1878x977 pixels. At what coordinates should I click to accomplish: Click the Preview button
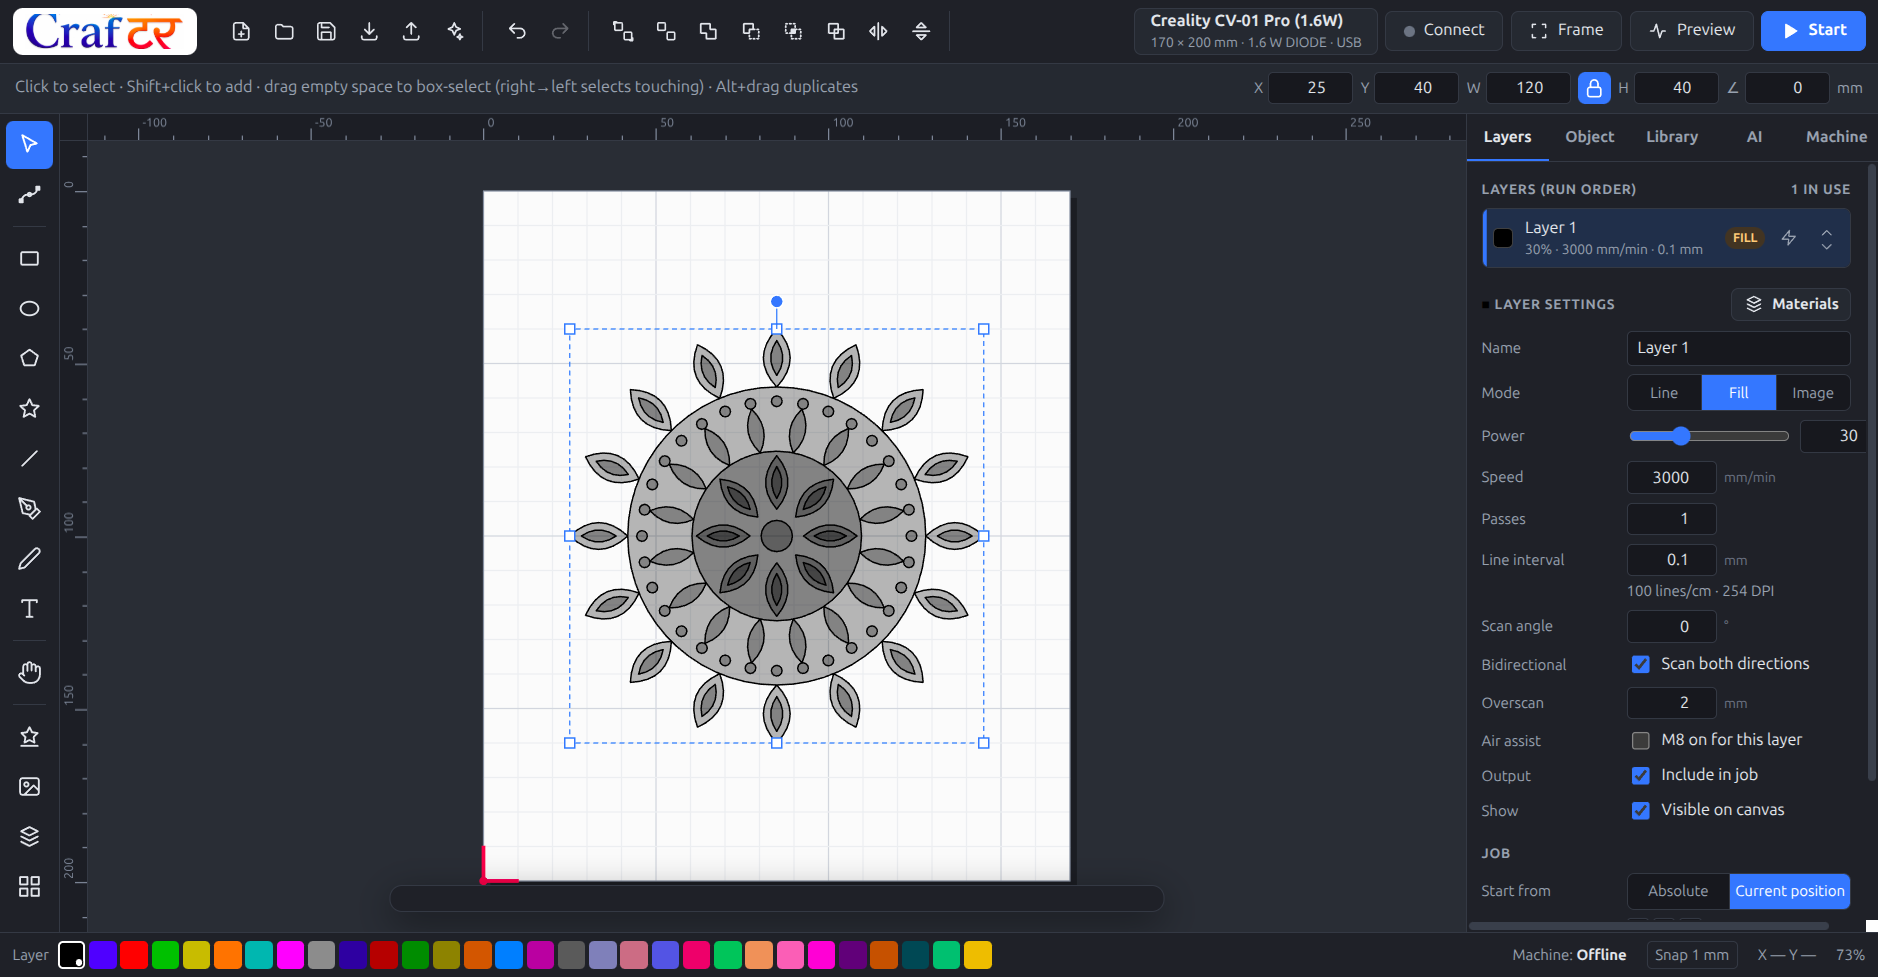(x=1691, y=31)
